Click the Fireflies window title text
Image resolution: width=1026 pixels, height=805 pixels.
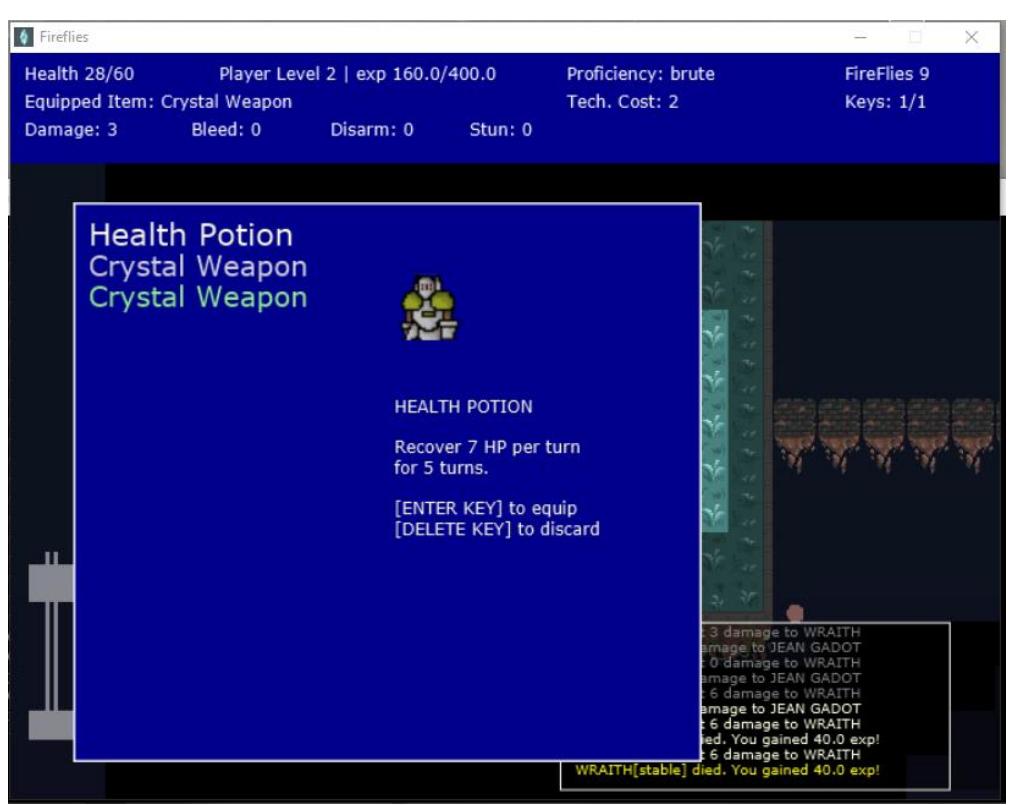pos(63,37)
